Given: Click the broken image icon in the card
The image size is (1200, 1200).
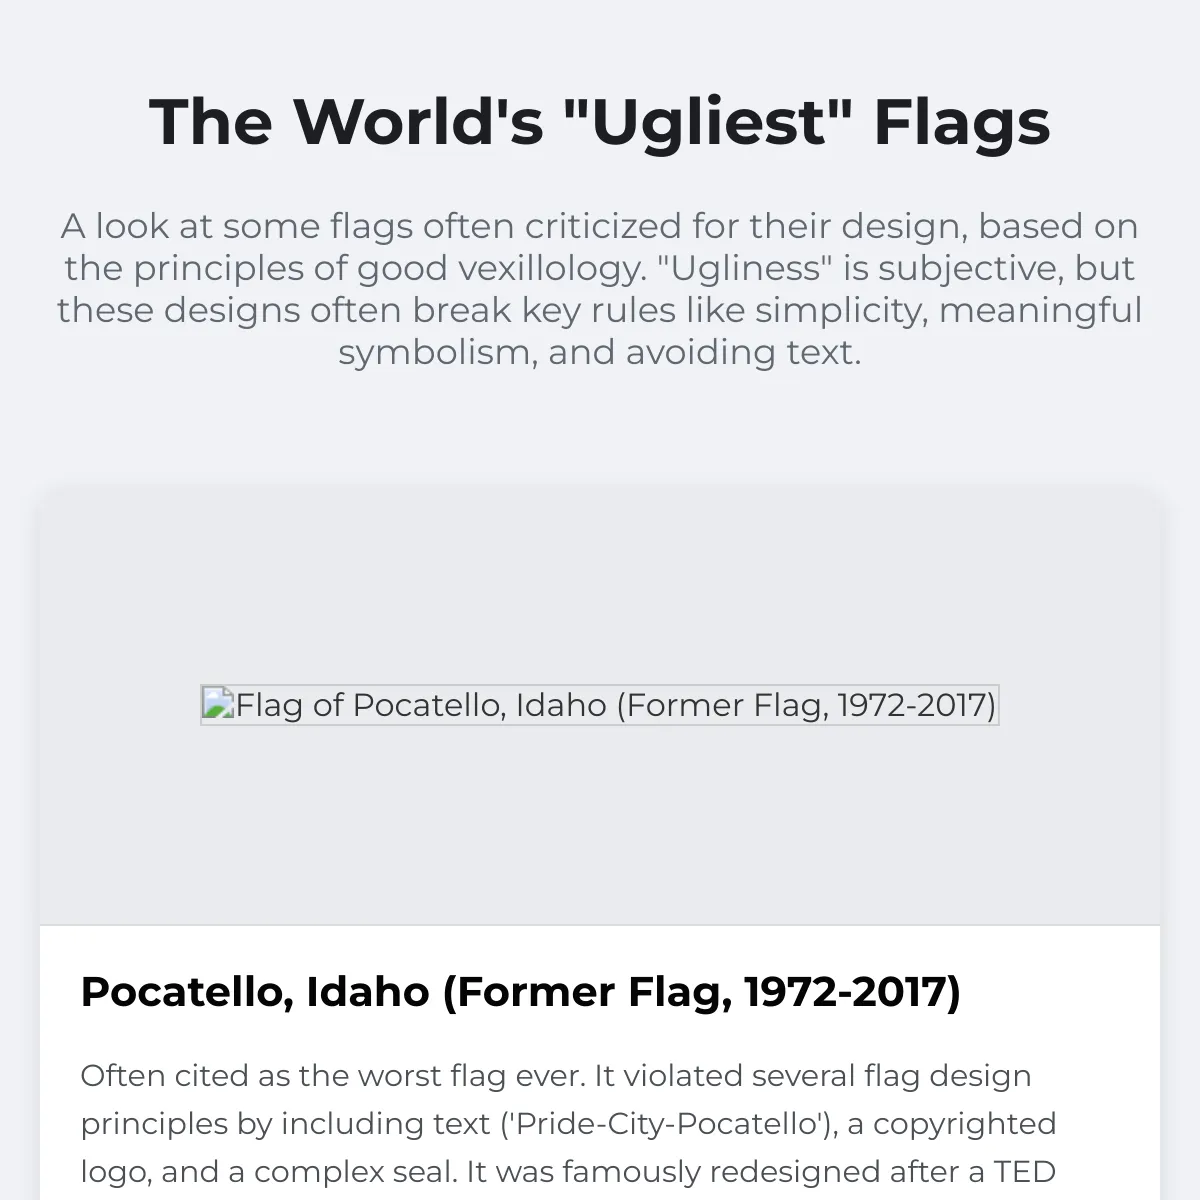Looking at the screenshot, I should click(218, 704).
